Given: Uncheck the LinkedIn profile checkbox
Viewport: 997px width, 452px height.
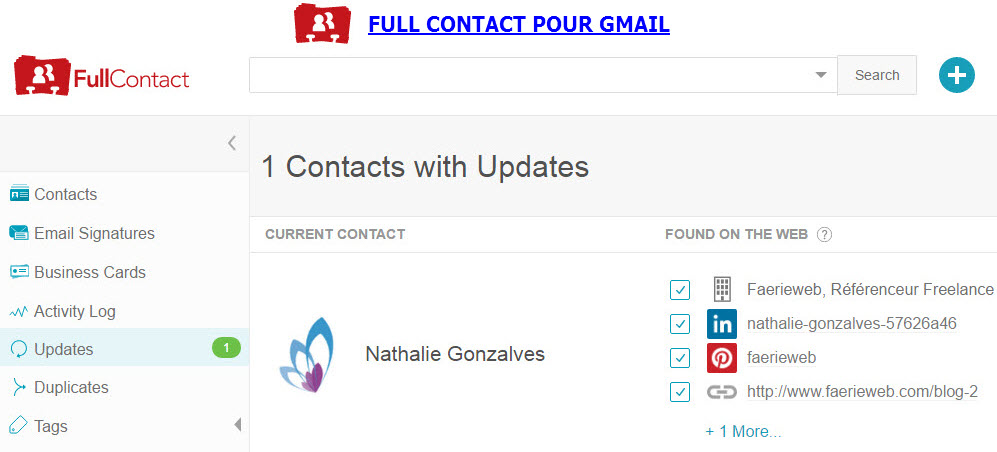Looking at the screenshot, I should pyautogui.click(x=680, y=324).
